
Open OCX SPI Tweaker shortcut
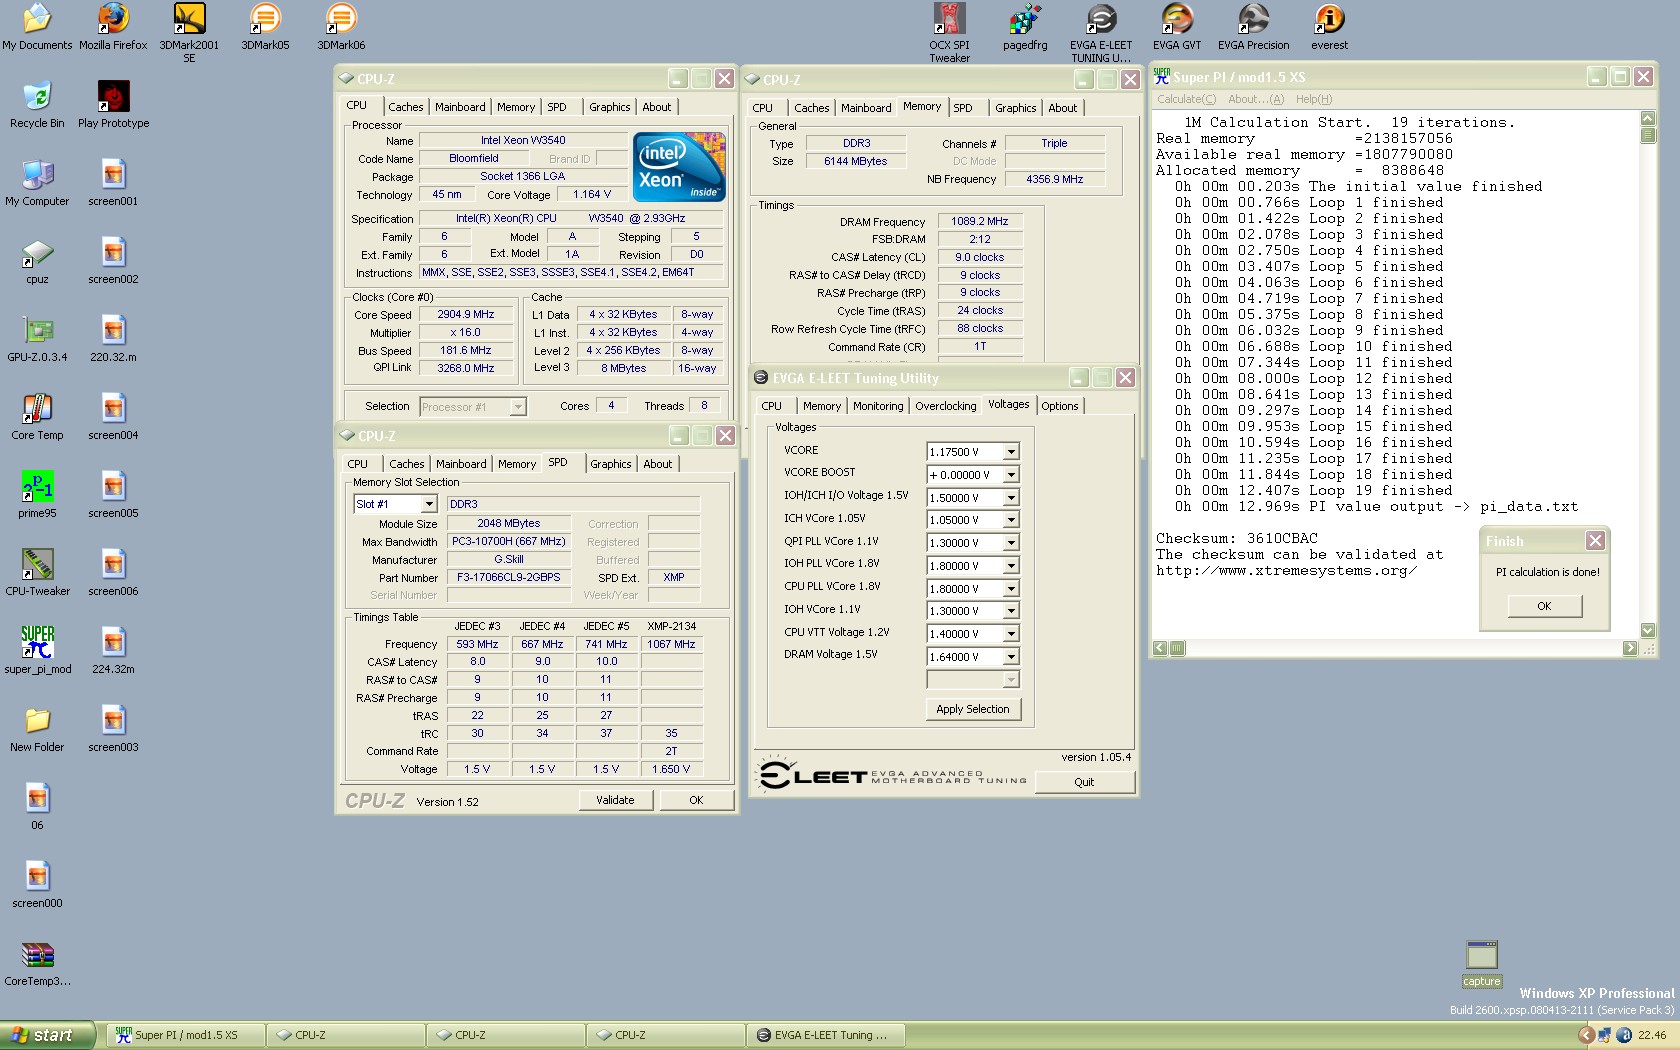[x=949, y=34]
